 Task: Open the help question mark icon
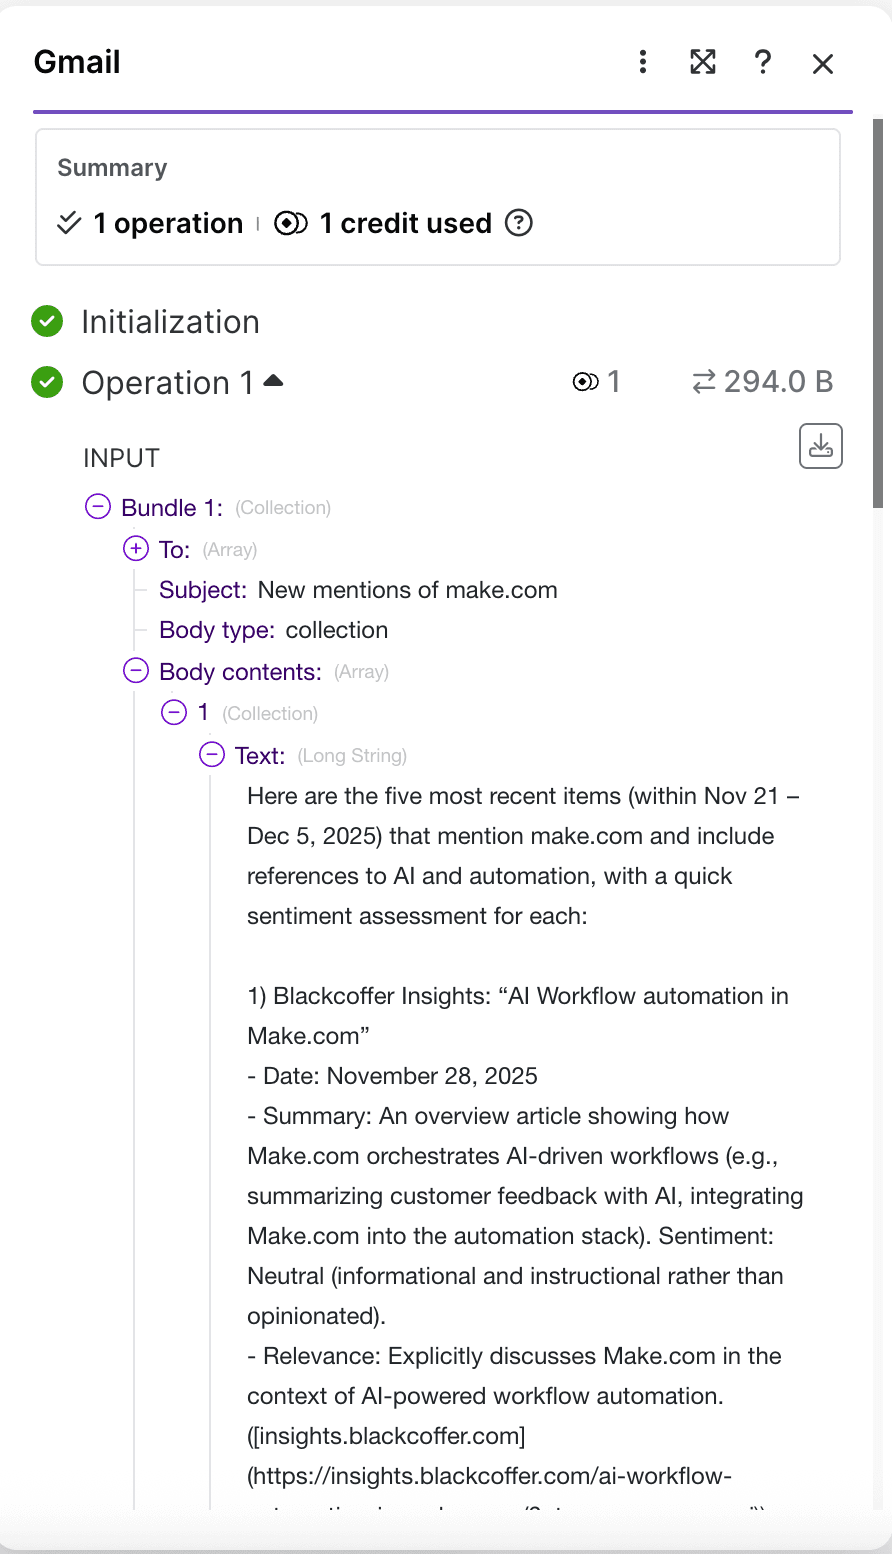pyautogui.click(x=763, y=62)
